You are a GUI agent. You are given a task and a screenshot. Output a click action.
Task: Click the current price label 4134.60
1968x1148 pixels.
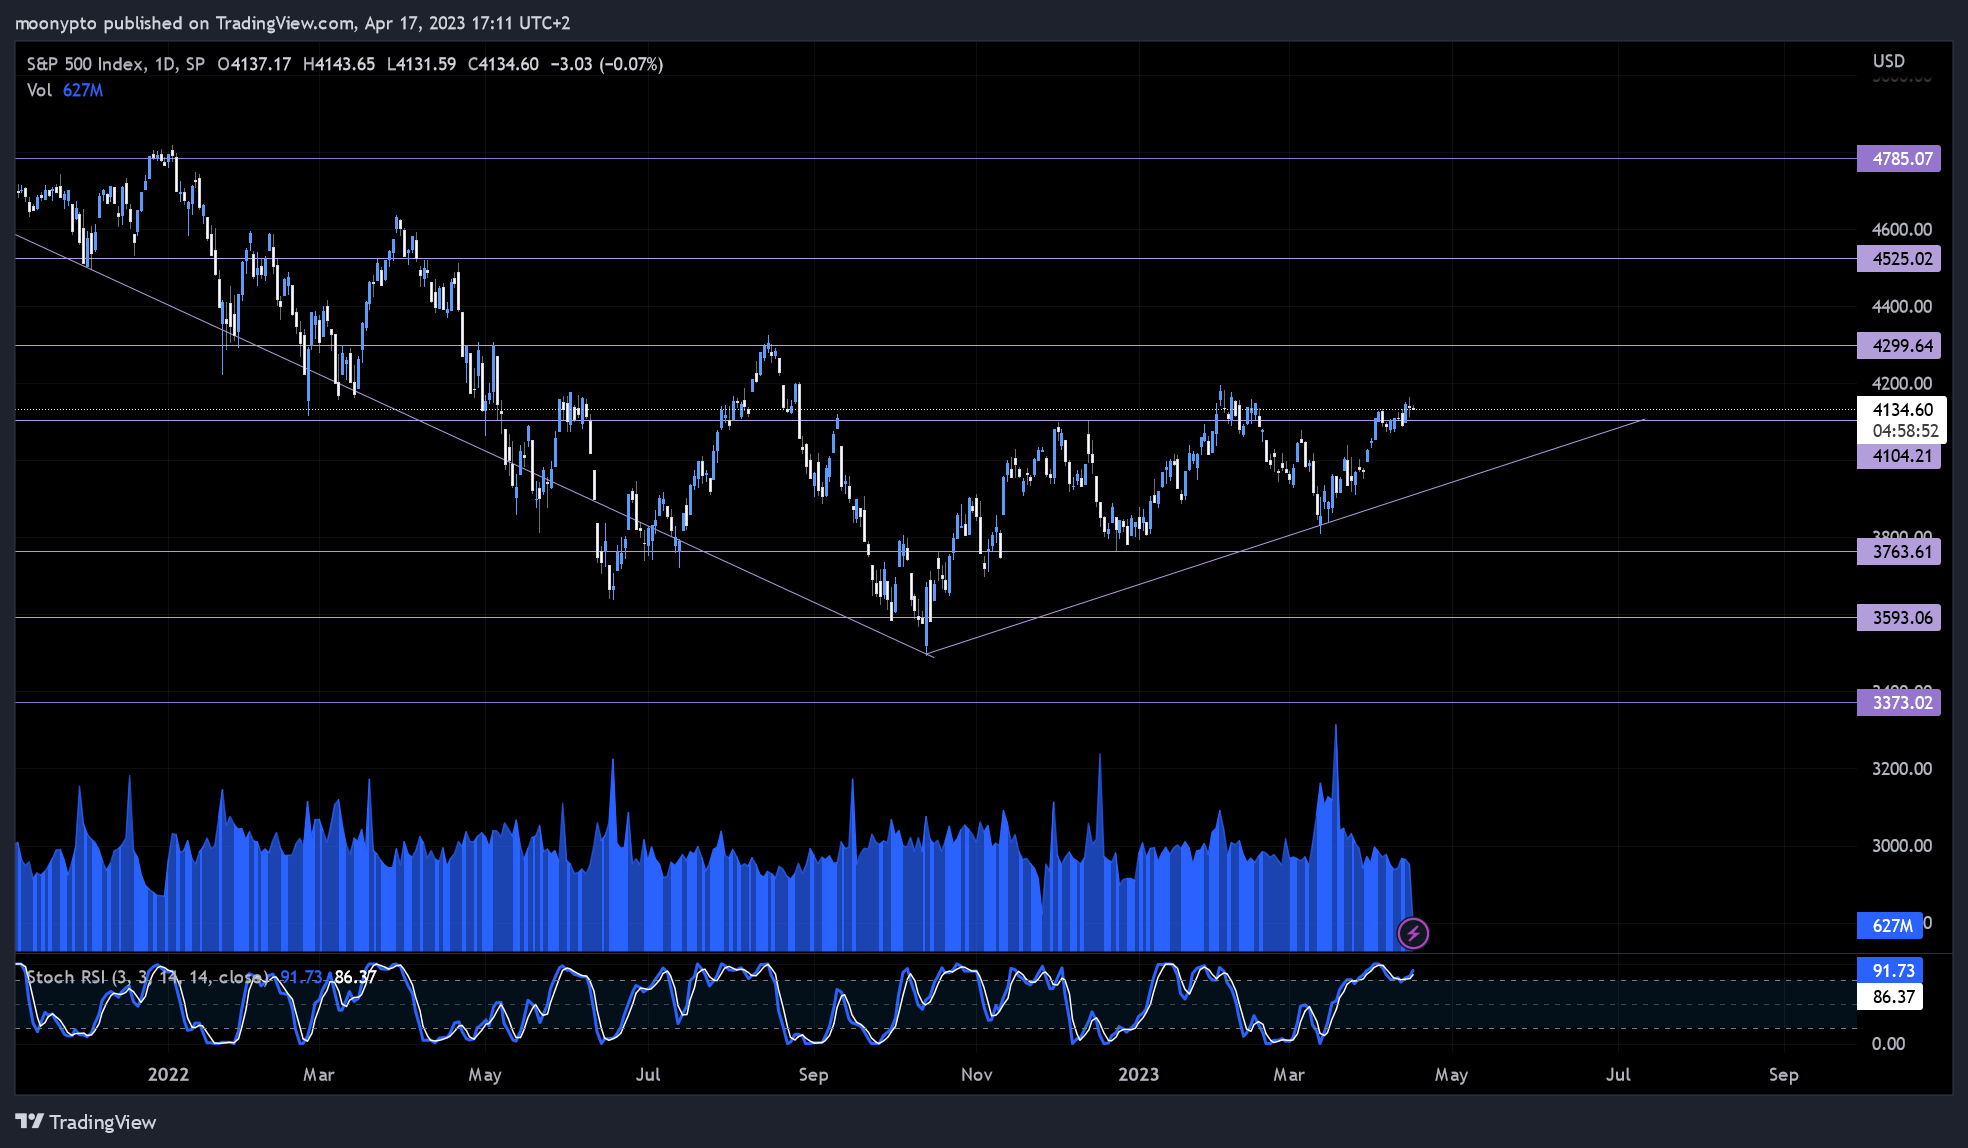pos(1902,409)
